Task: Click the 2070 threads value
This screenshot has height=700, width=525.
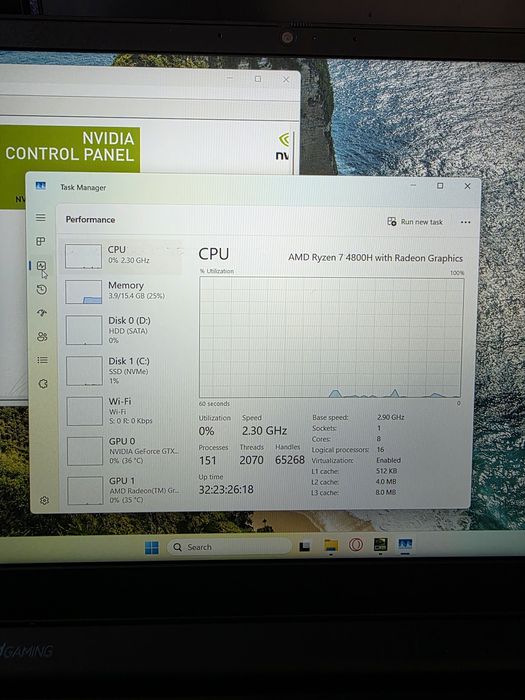Action: tap(251, 460)
